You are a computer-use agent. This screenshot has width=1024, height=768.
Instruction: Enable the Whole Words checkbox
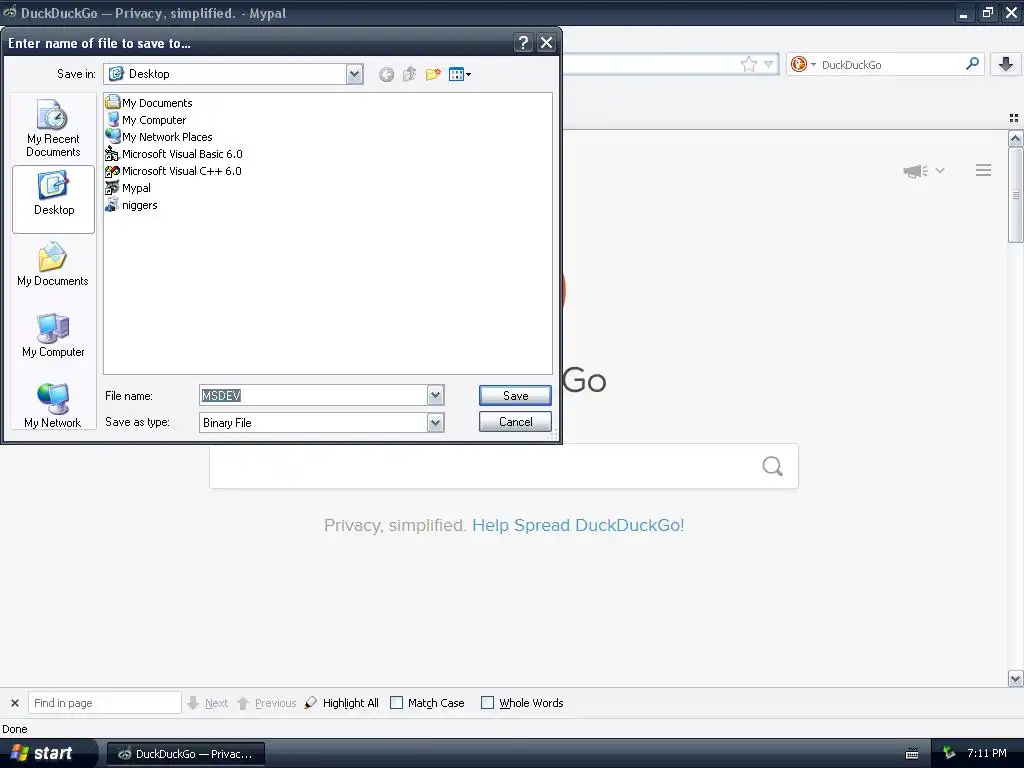pyautogui.click(x=487, y=703)
